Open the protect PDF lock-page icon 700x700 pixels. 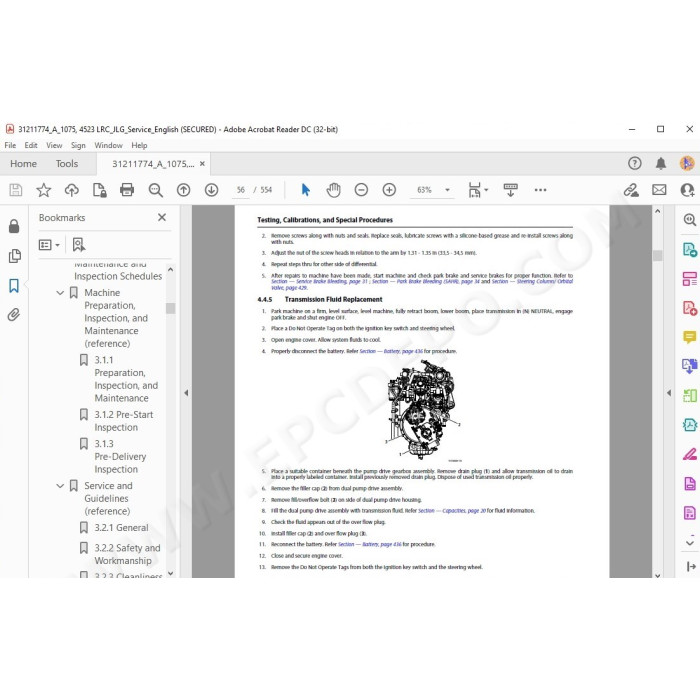click(x=99, y=190)
